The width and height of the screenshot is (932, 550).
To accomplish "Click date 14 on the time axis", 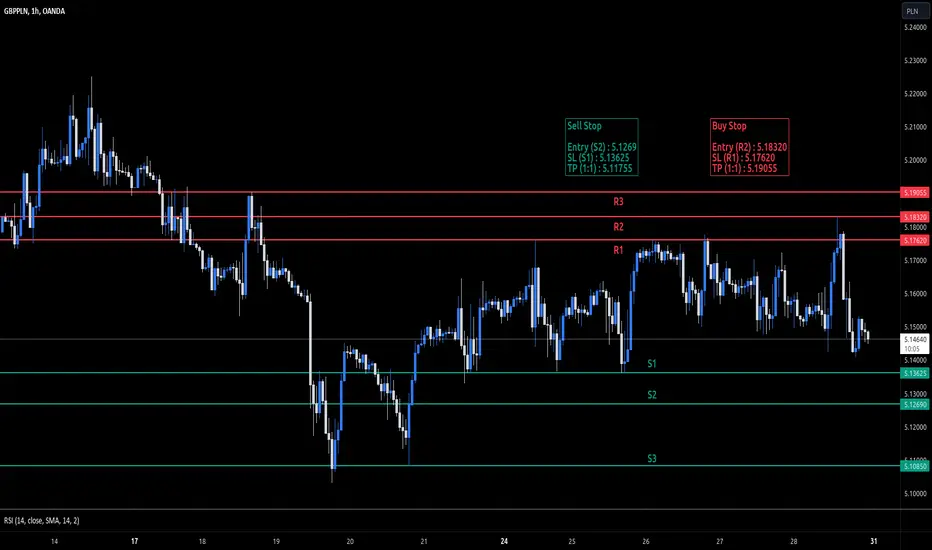I will click(x=54, y=541).
